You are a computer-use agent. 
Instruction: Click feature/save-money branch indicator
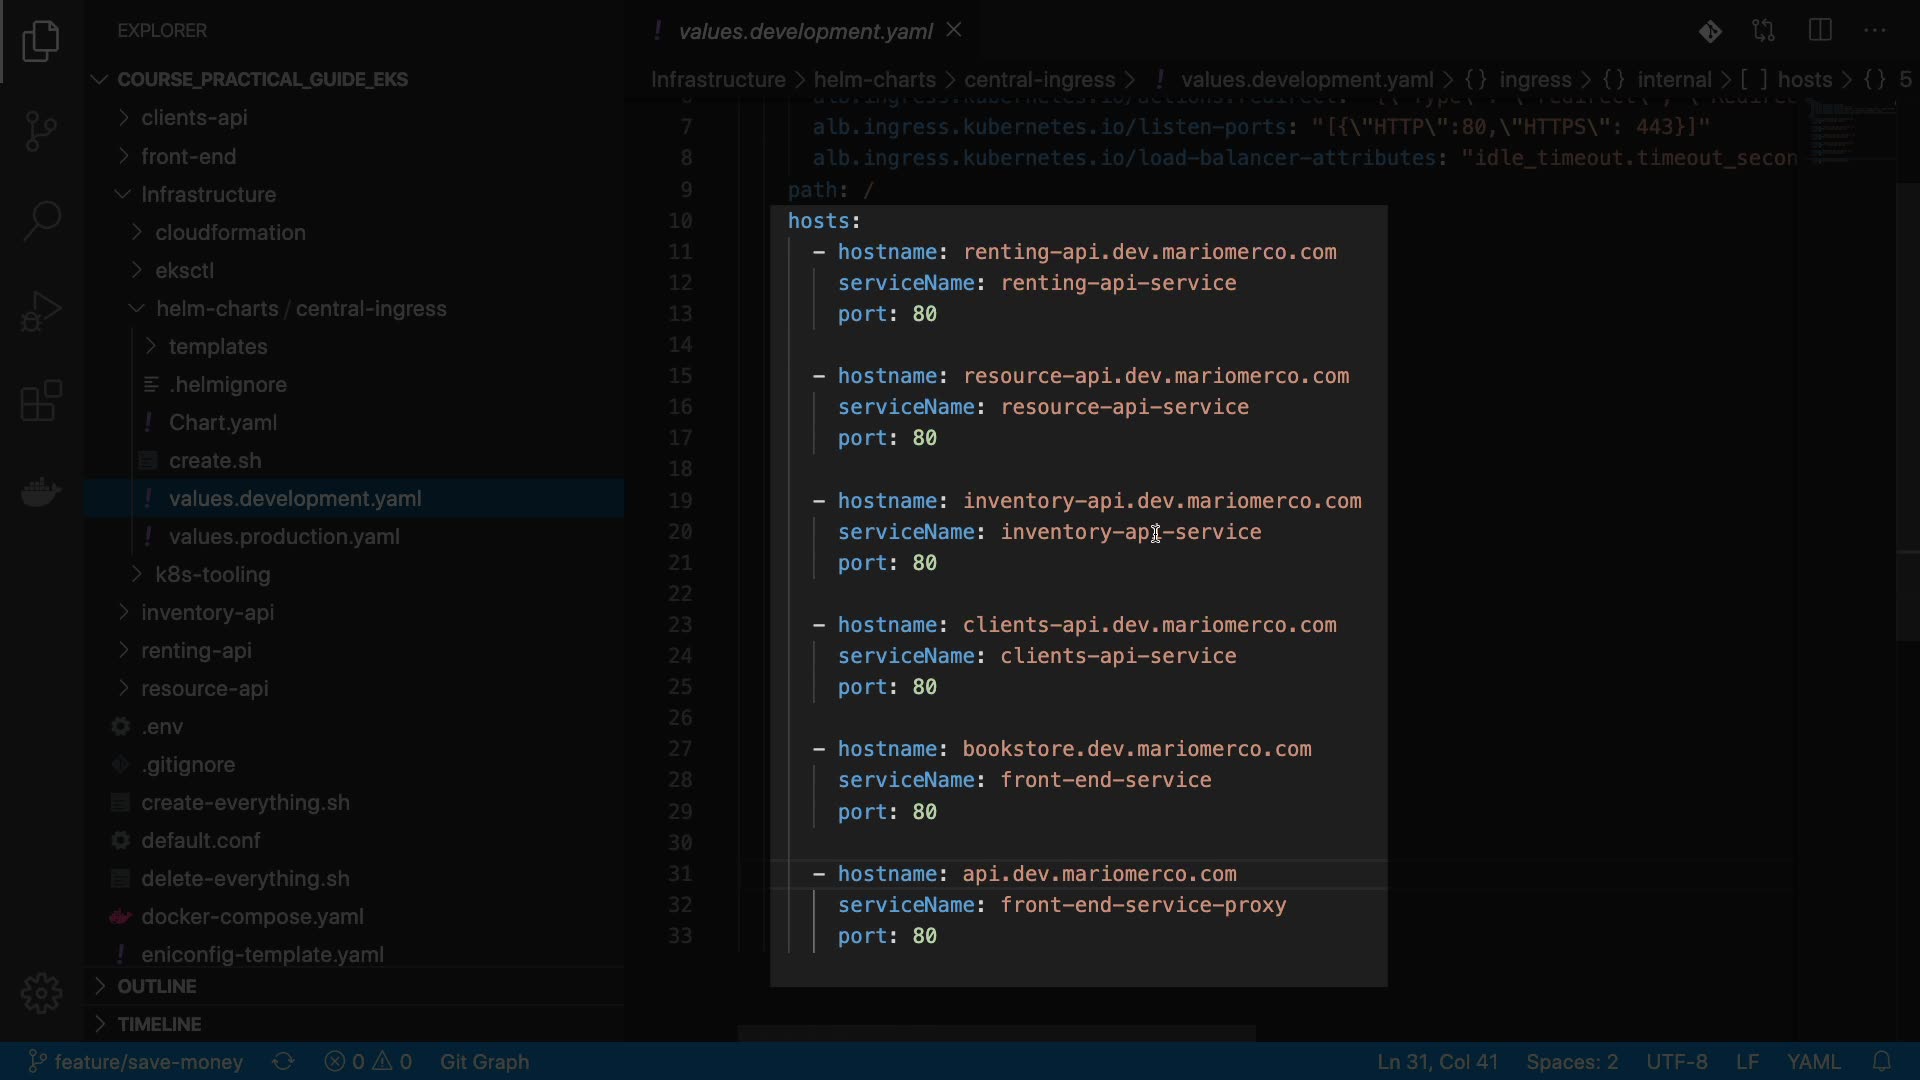click(136, 1061)
